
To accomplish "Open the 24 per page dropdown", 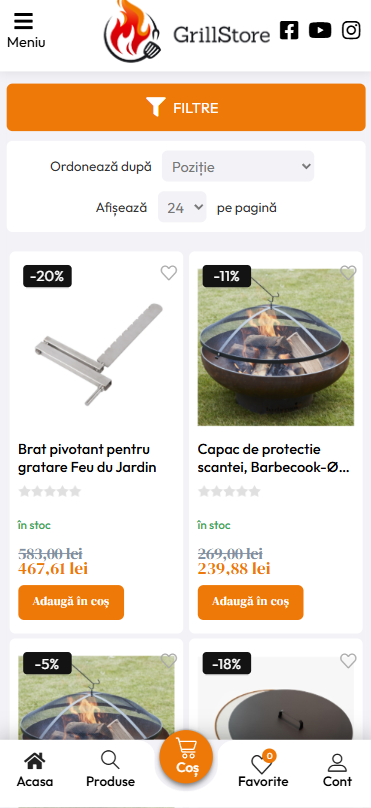I will coord(182,207).
